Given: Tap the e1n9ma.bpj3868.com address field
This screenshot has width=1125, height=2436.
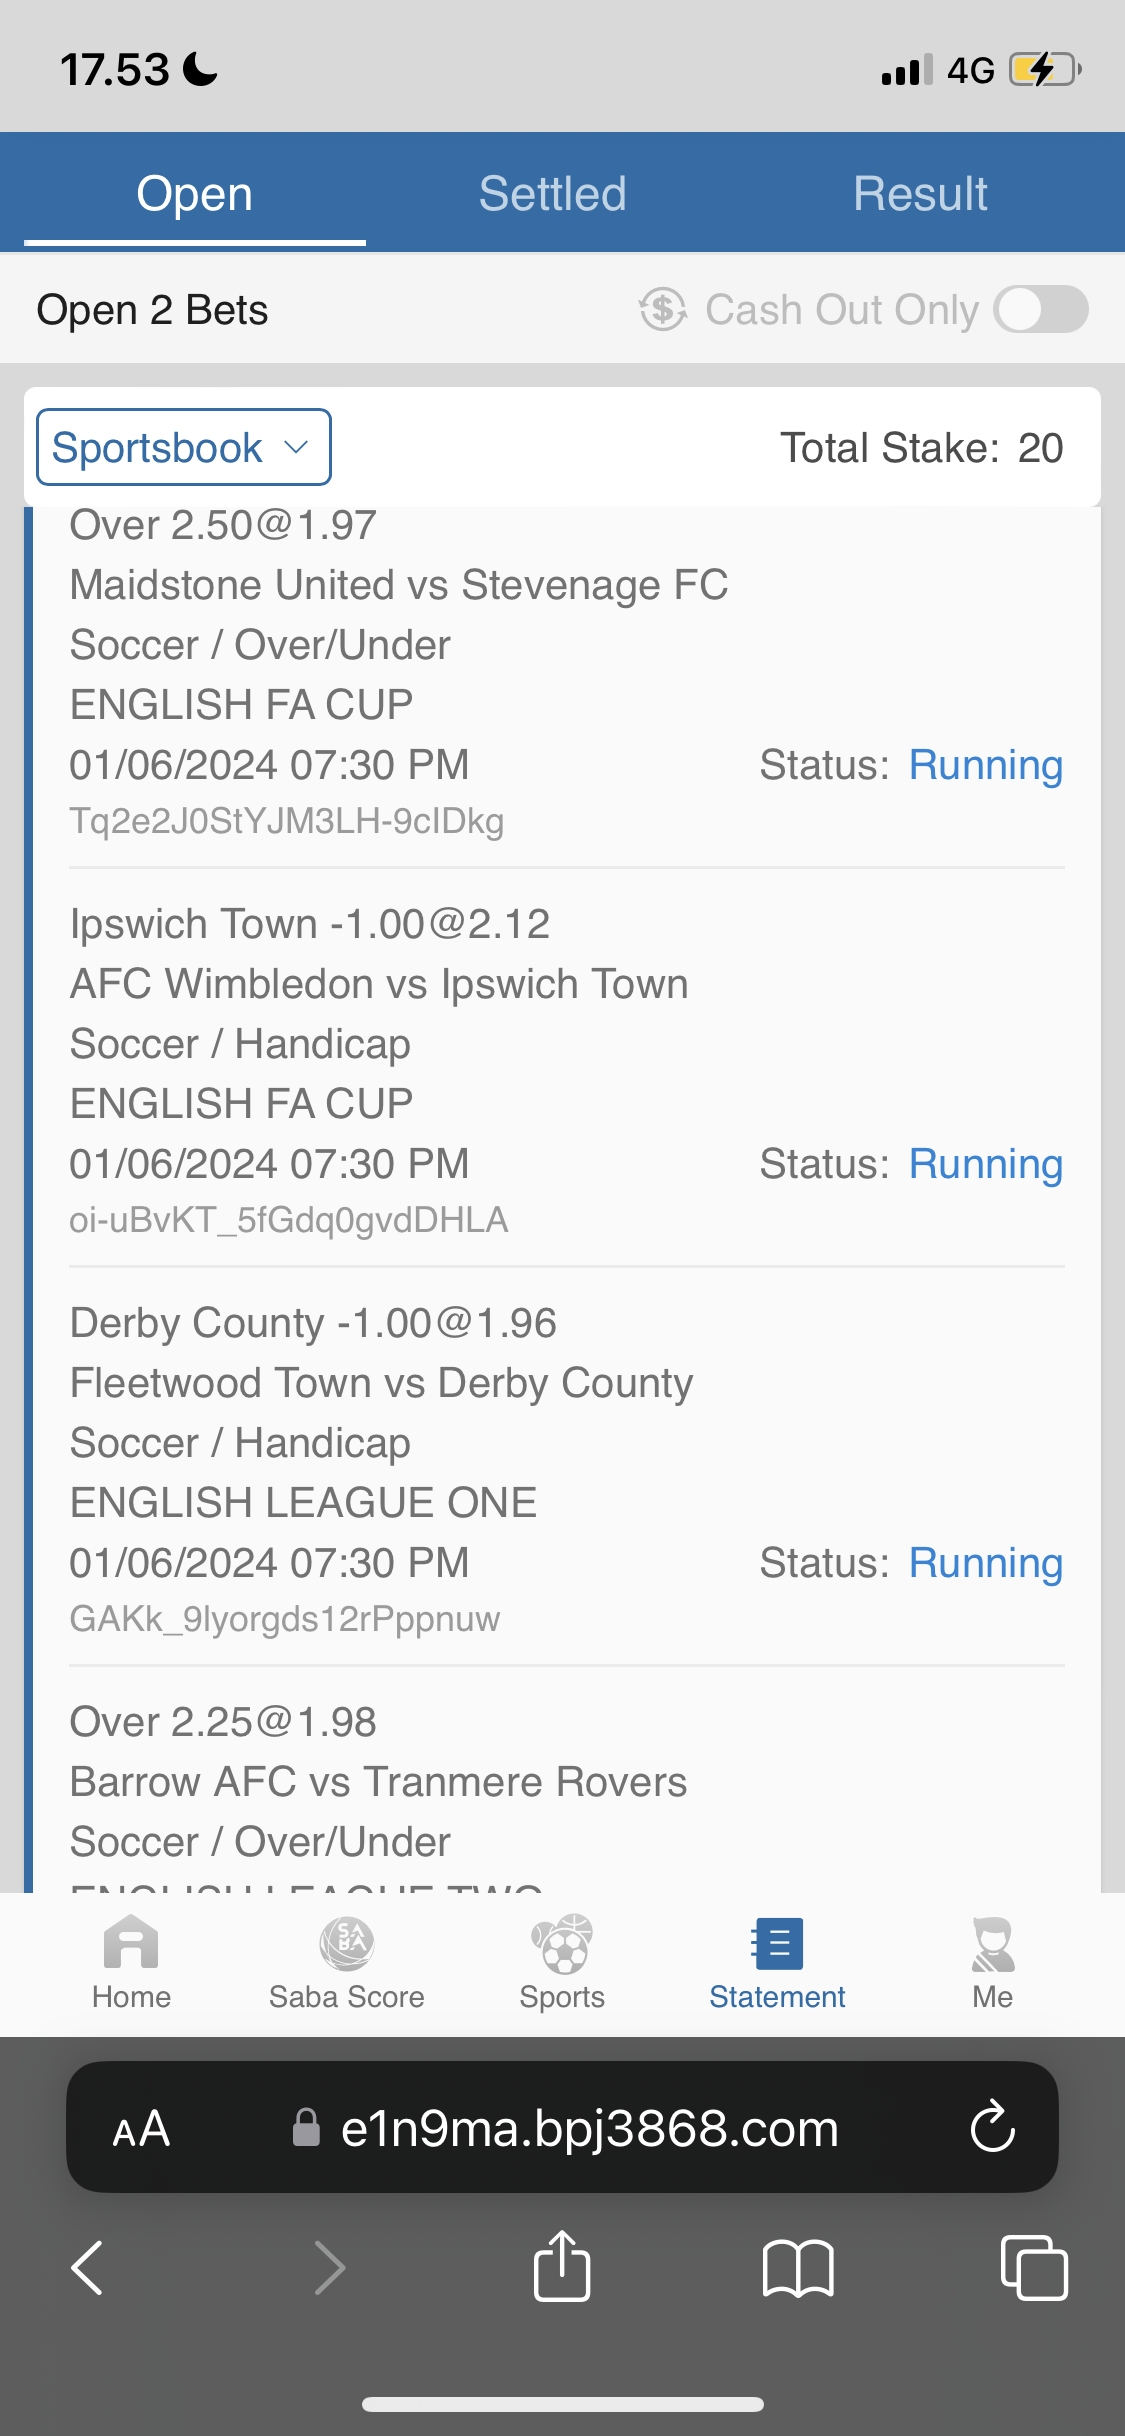Looking at the screenshot, I should tap(588, 2128).
